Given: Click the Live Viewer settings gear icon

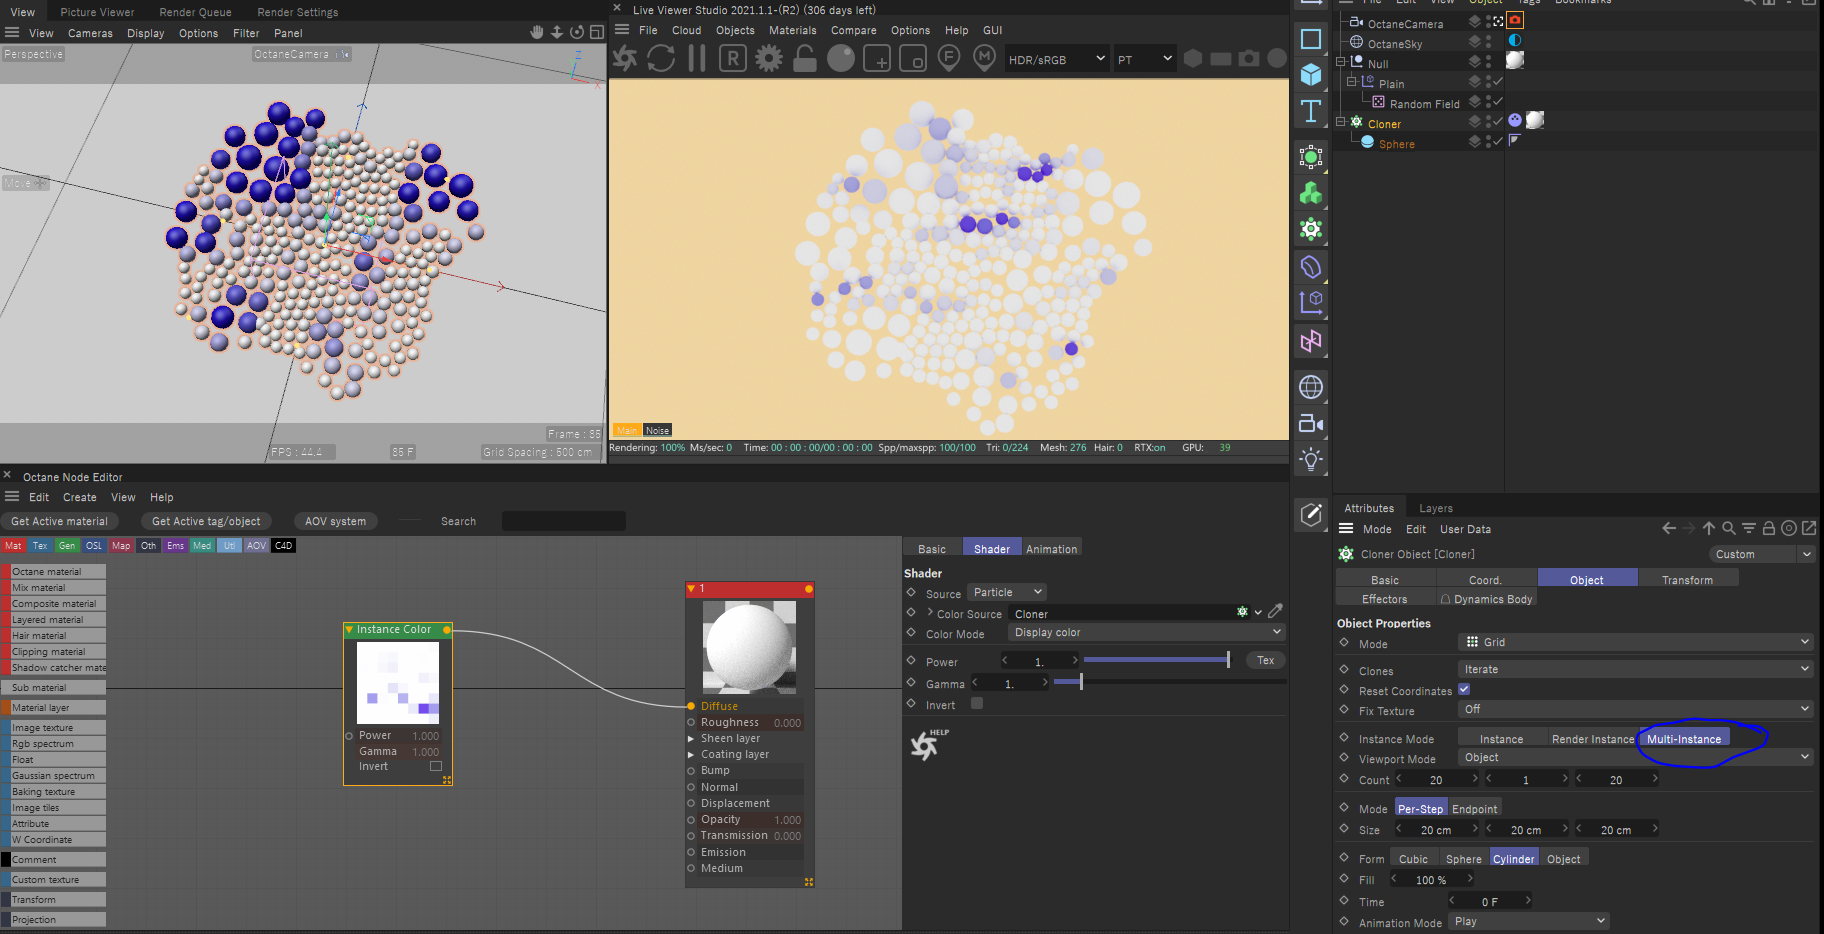Looking at the screenshot, I should pyautogui.click(x=768, y=59).
